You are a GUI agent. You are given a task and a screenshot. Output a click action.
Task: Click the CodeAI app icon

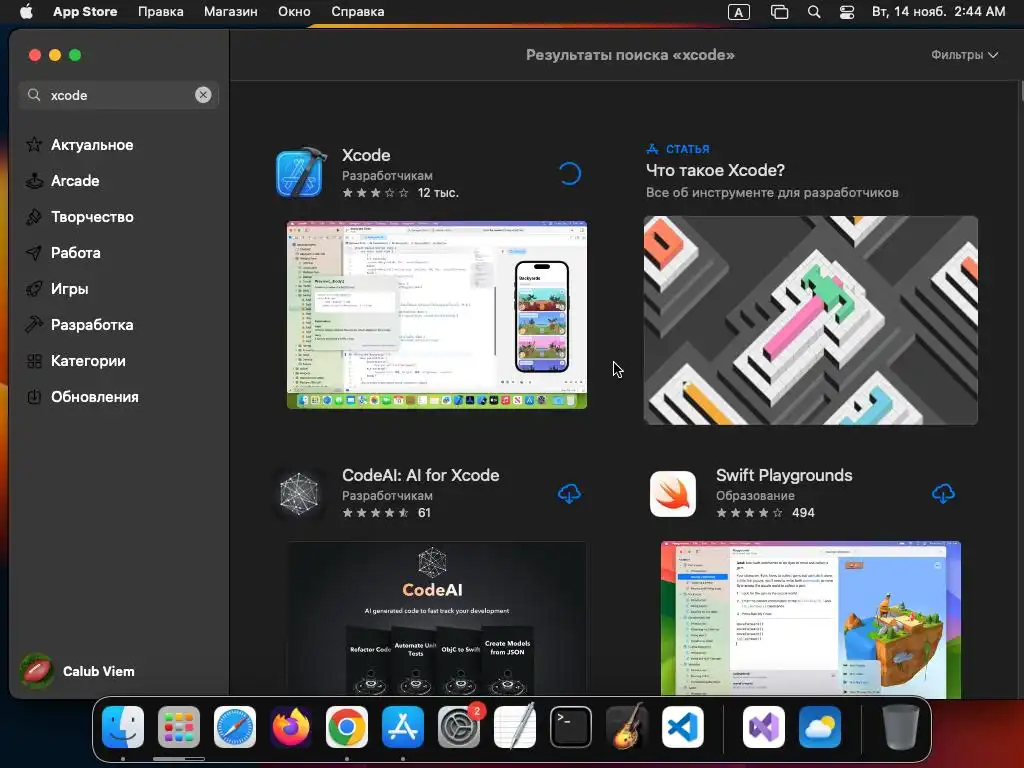299,494
